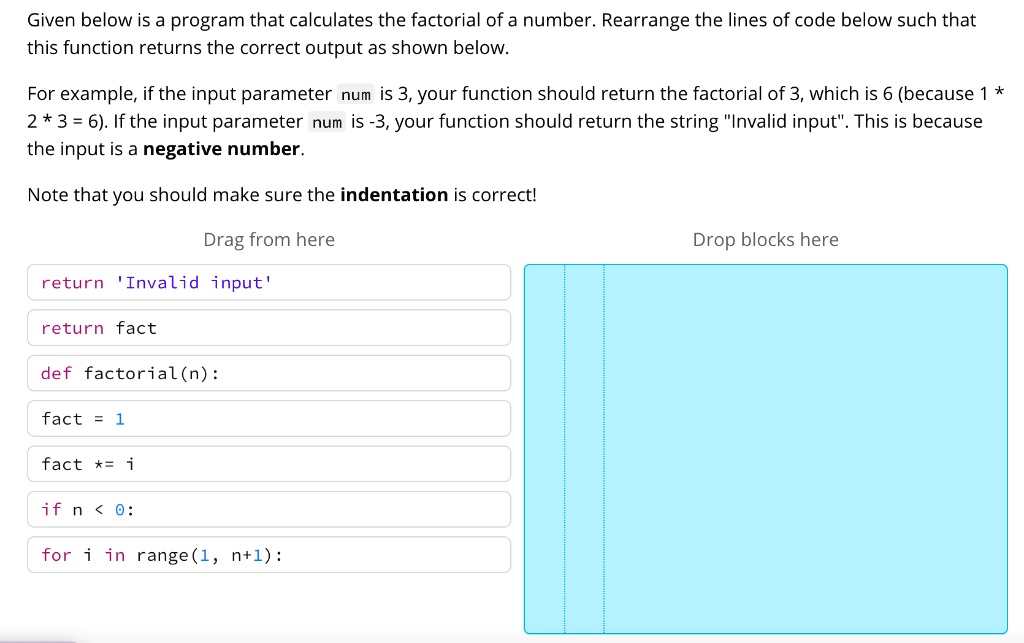Click the bolded word 'indentation' in instructions
1024x643 pixels.
(393, 194)
